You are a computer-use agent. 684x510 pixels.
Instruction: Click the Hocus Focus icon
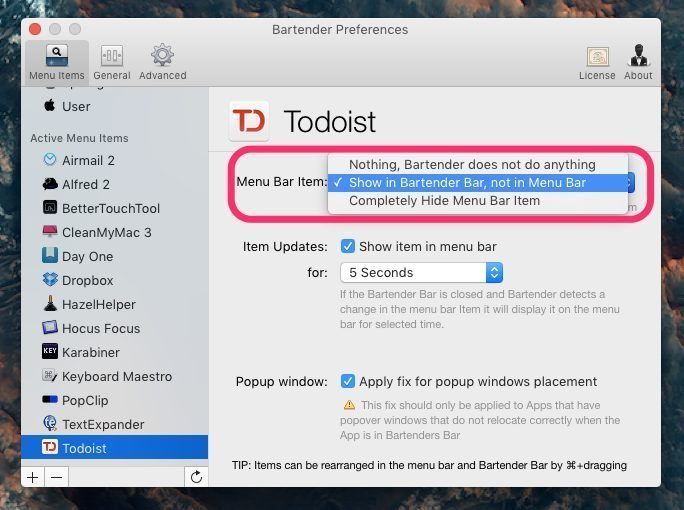pos(50,327)
